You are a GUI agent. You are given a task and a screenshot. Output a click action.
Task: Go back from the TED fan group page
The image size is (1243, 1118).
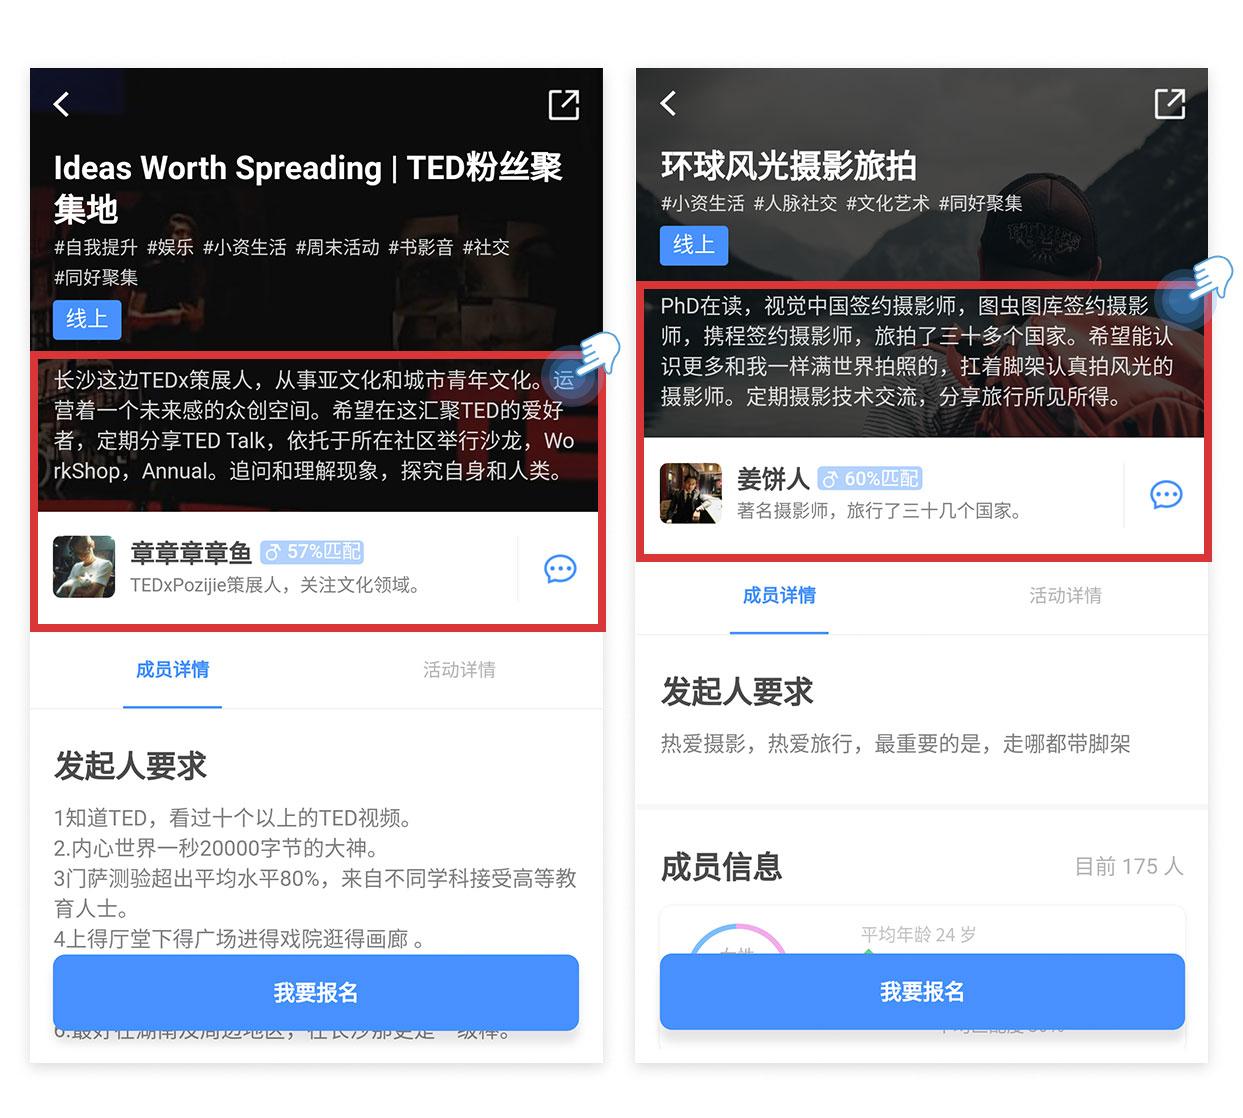coord(62,104)
